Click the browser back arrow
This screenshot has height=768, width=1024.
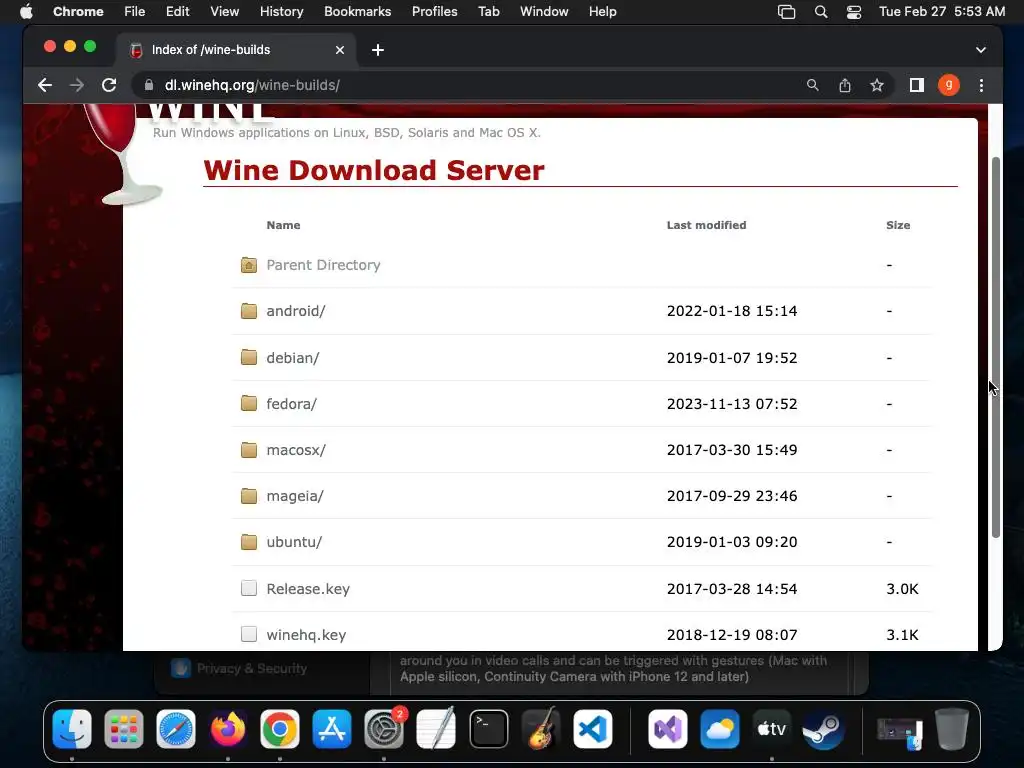coord(44,85)
